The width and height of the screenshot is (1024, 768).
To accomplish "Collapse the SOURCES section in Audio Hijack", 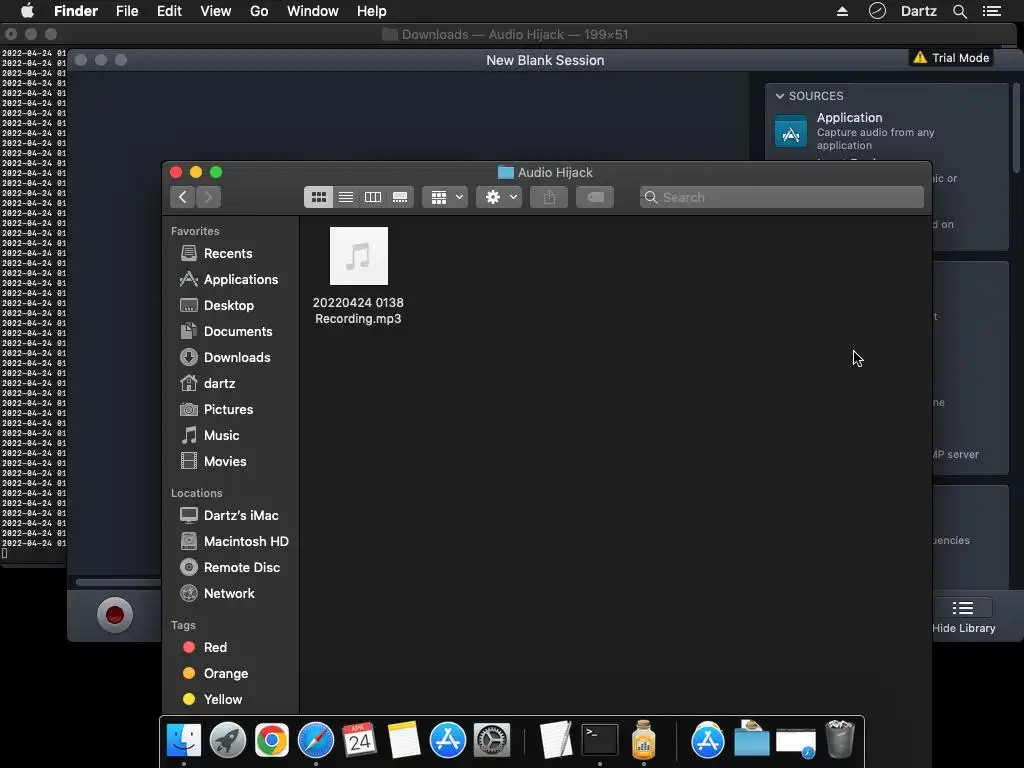I will click(780, 96).
